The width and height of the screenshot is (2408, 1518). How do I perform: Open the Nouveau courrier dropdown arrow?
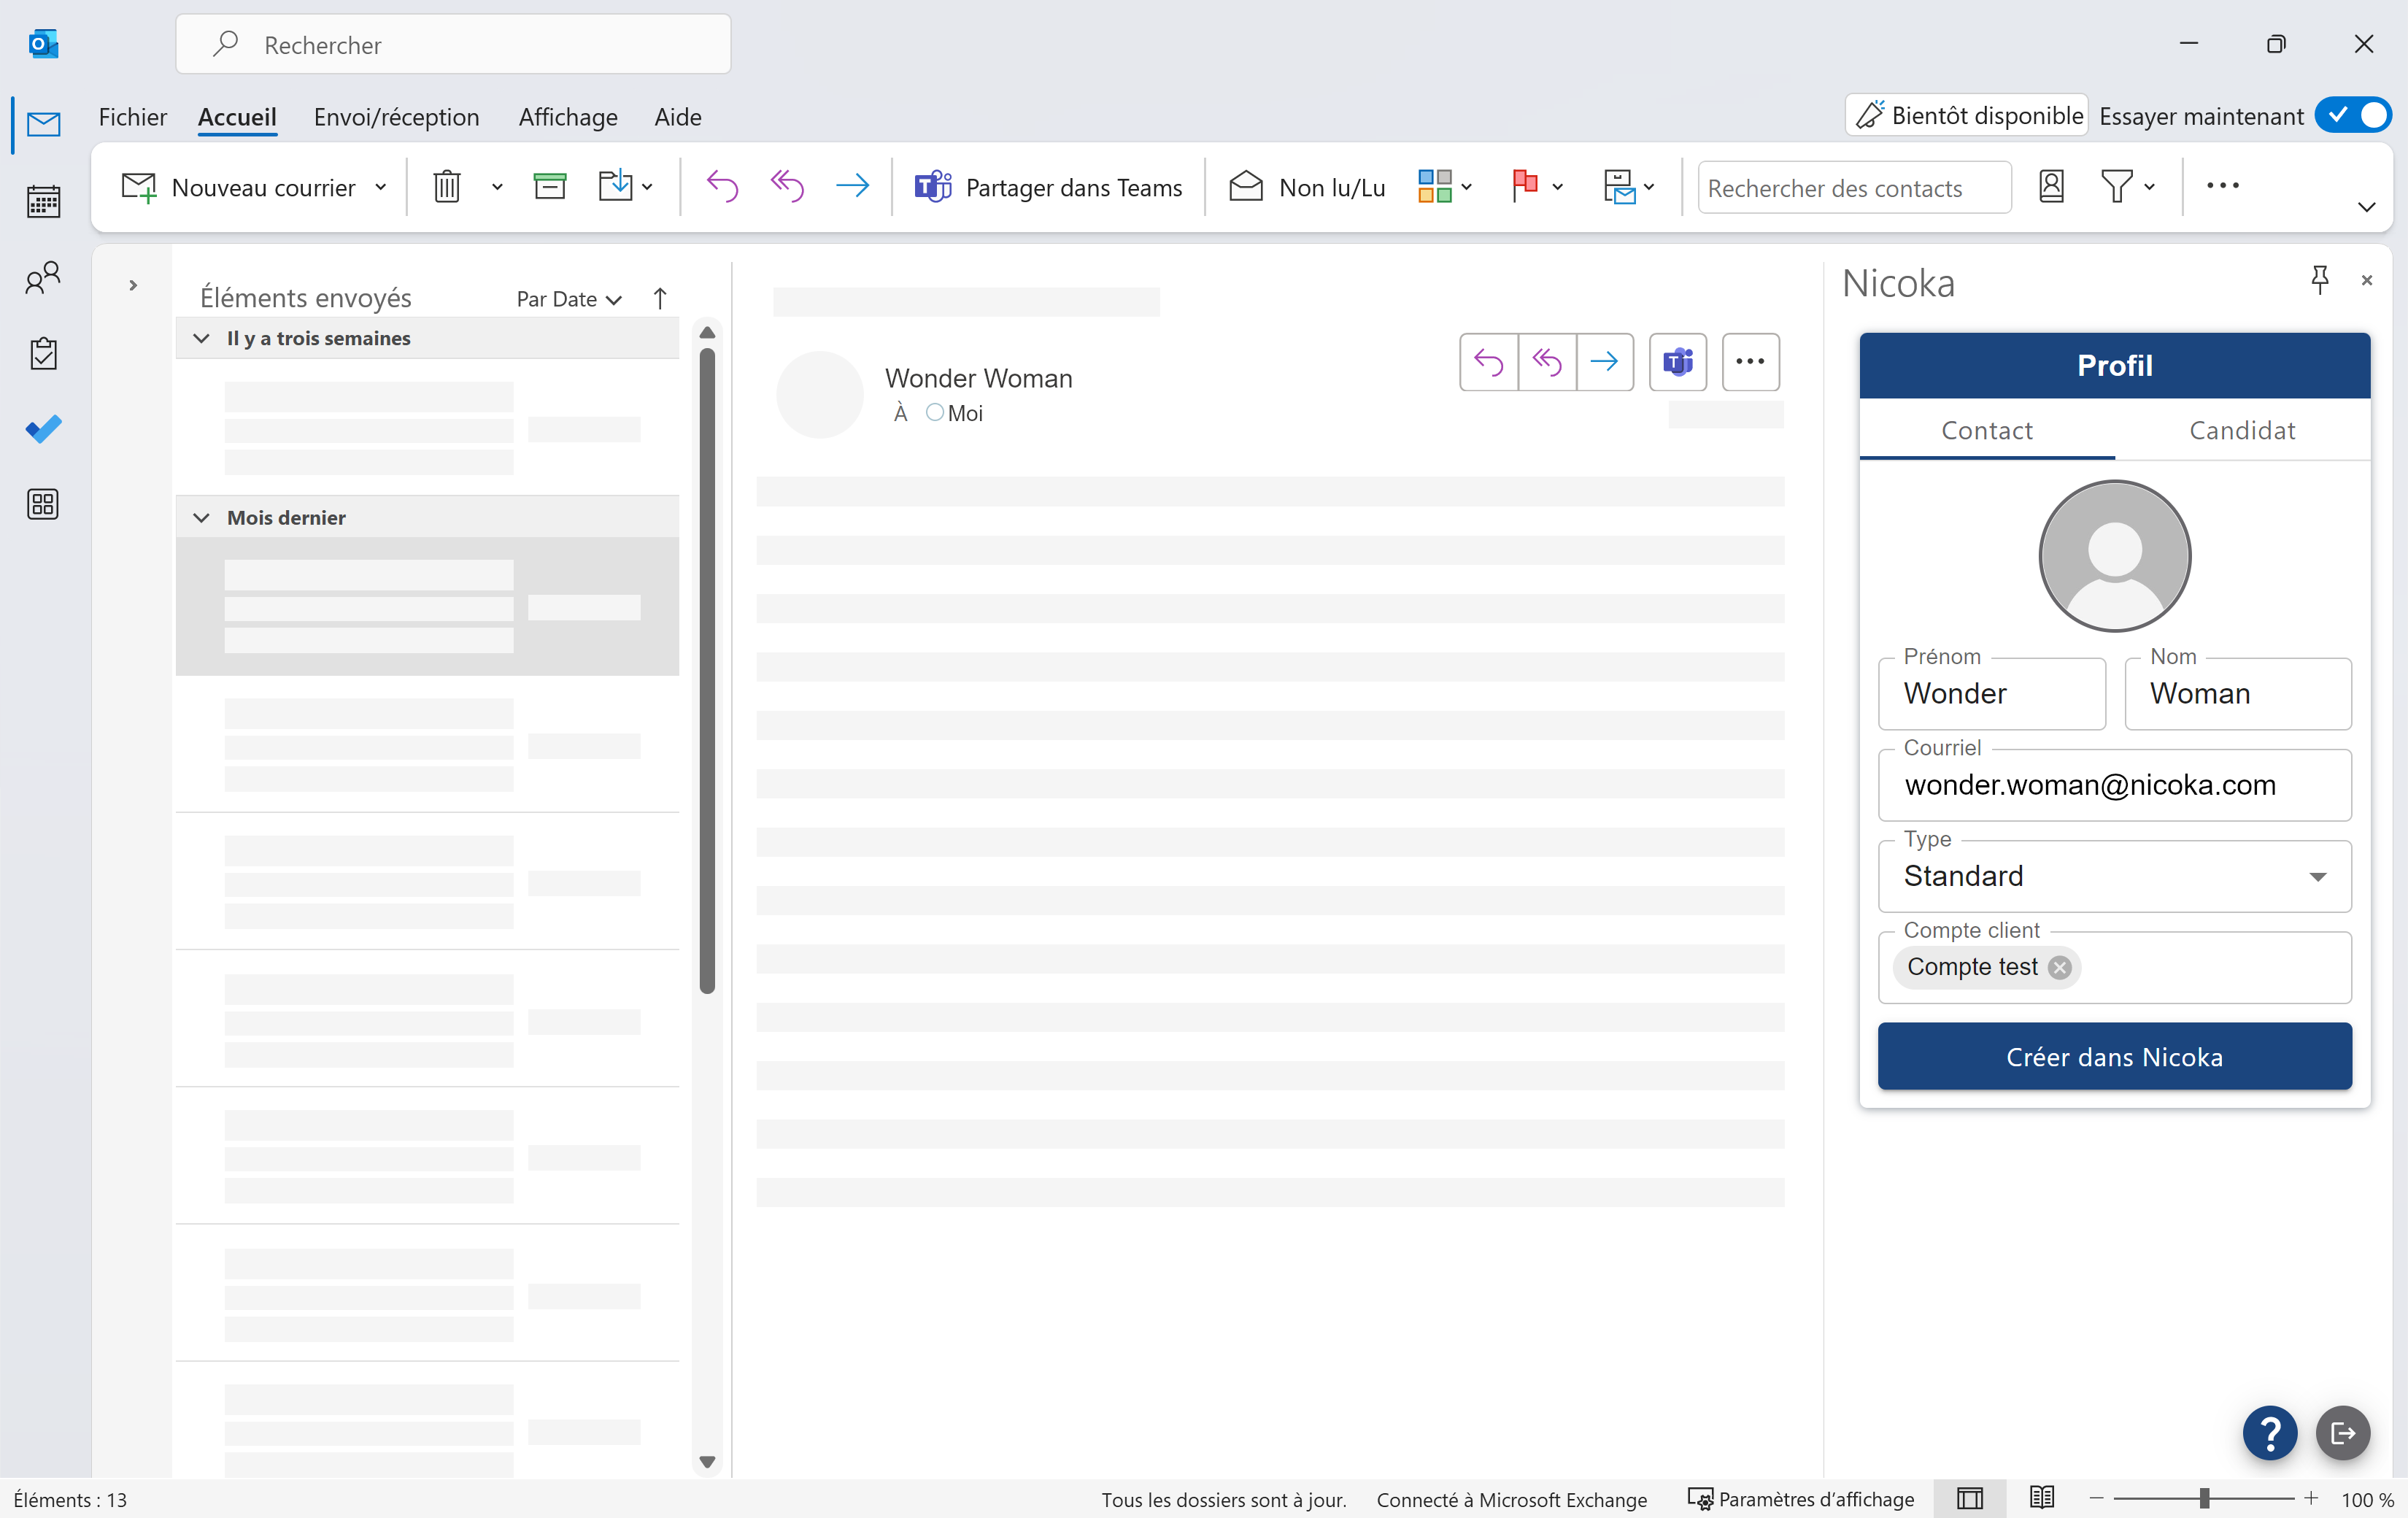[x=380, y=187]
